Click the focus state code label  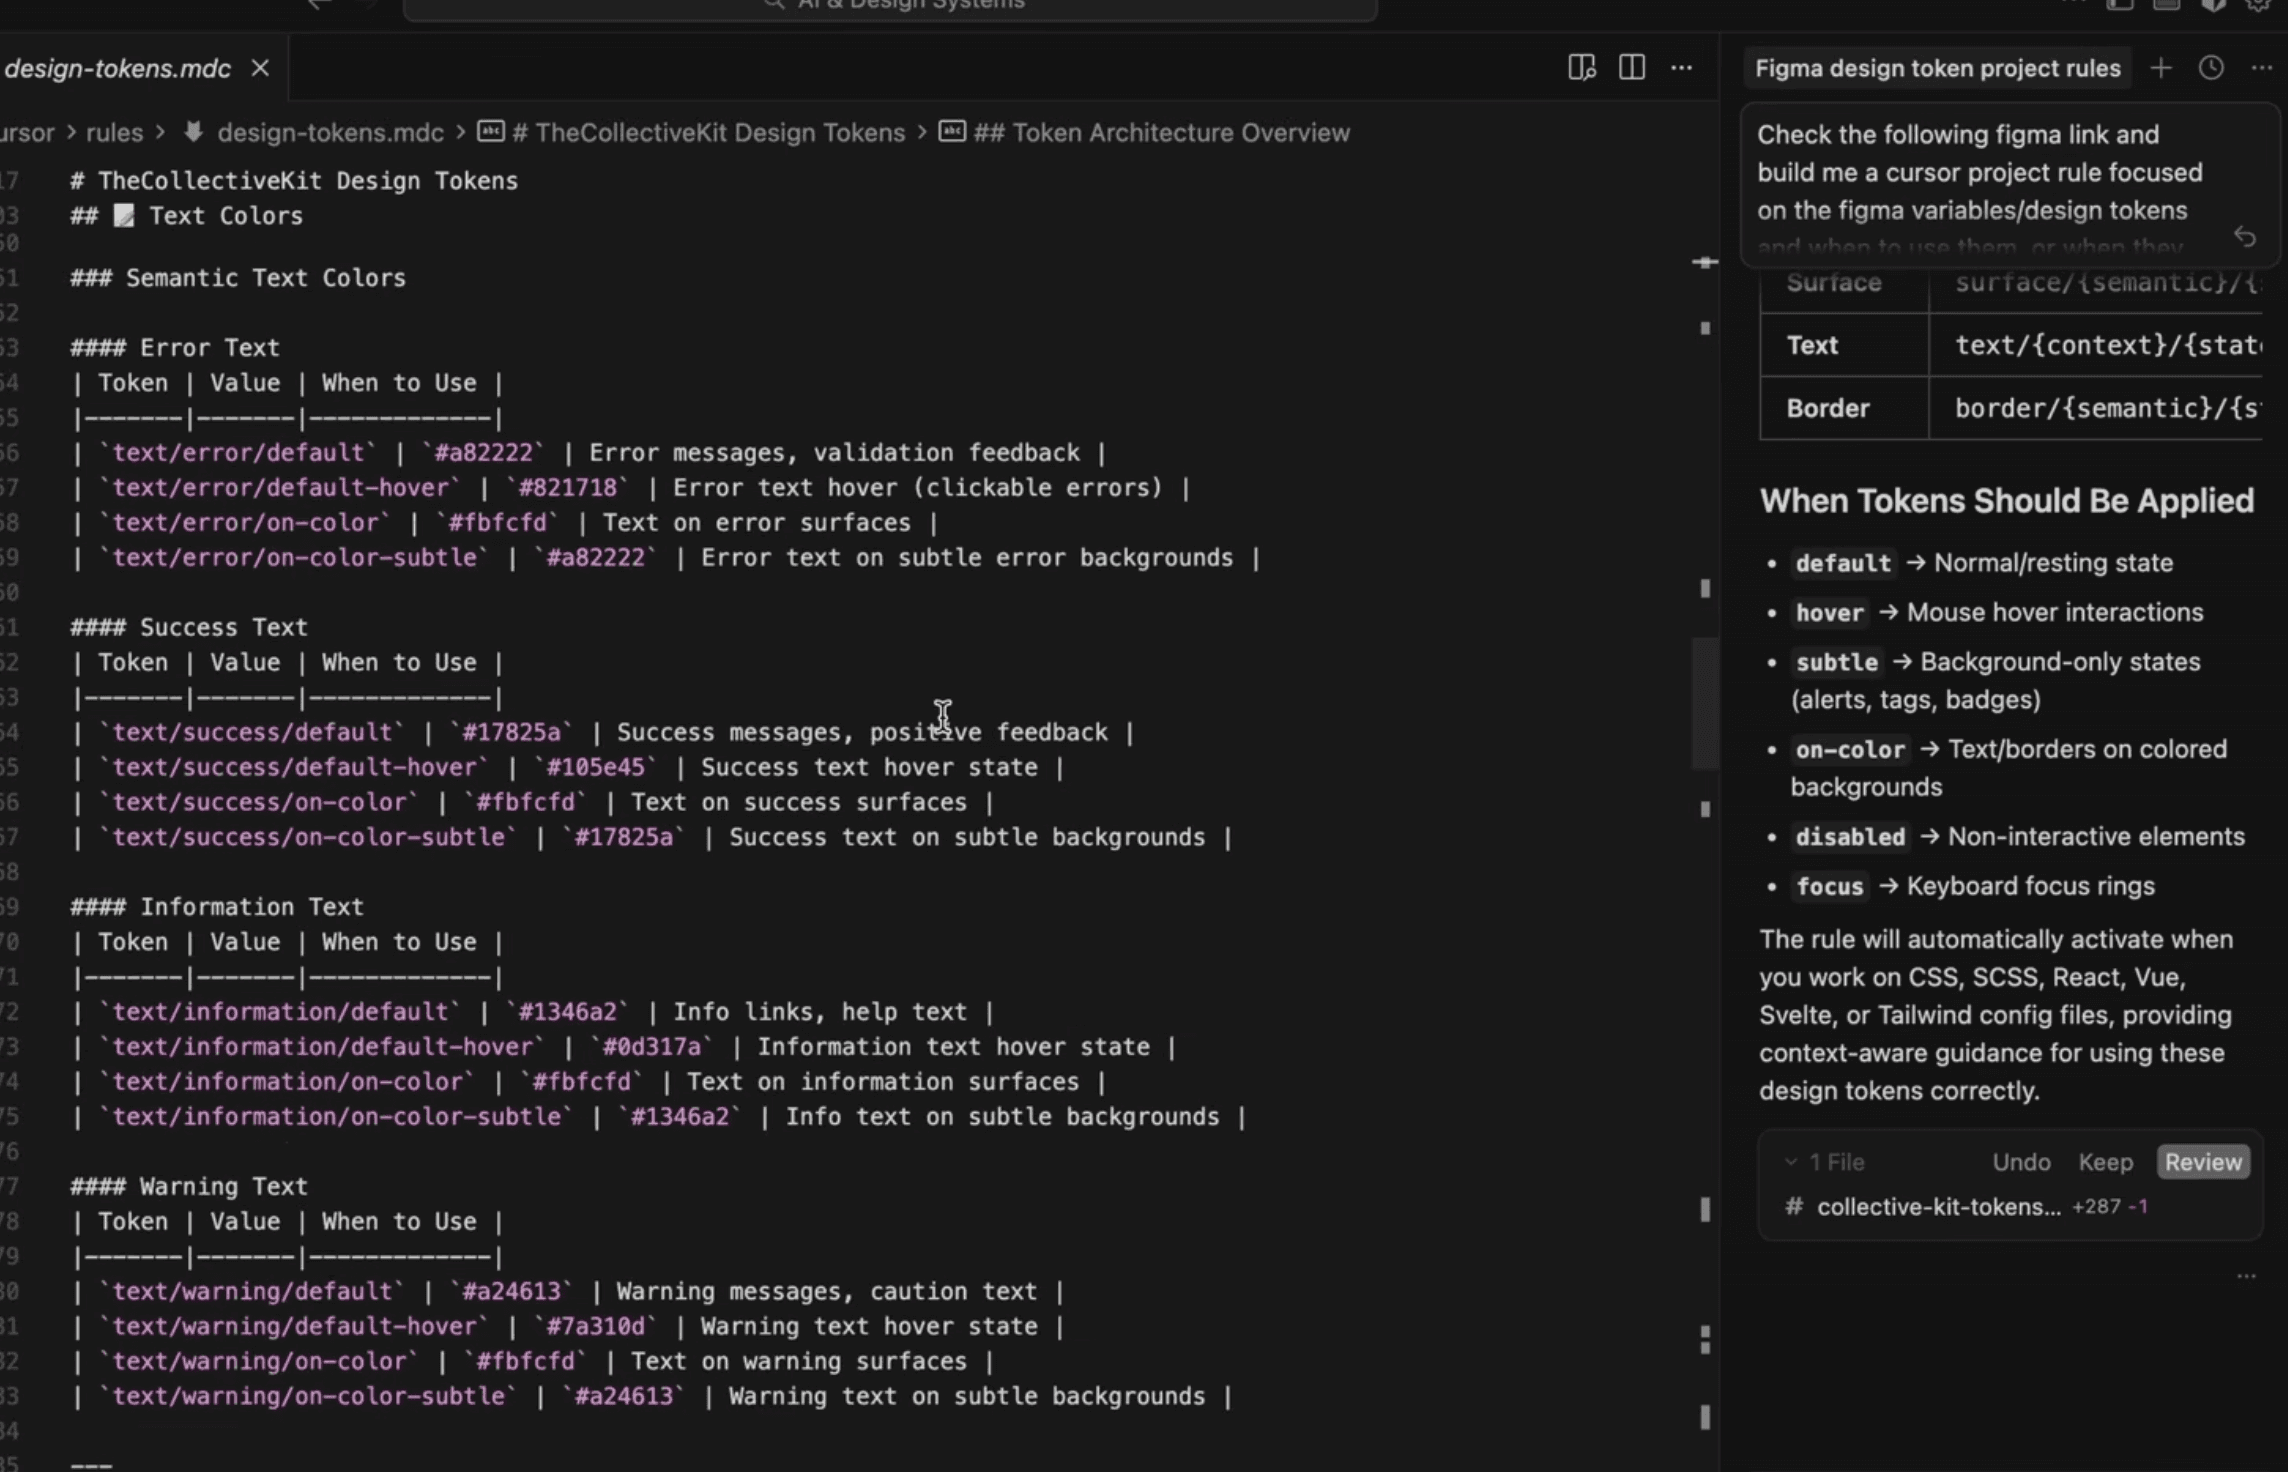coord(1829,887)
